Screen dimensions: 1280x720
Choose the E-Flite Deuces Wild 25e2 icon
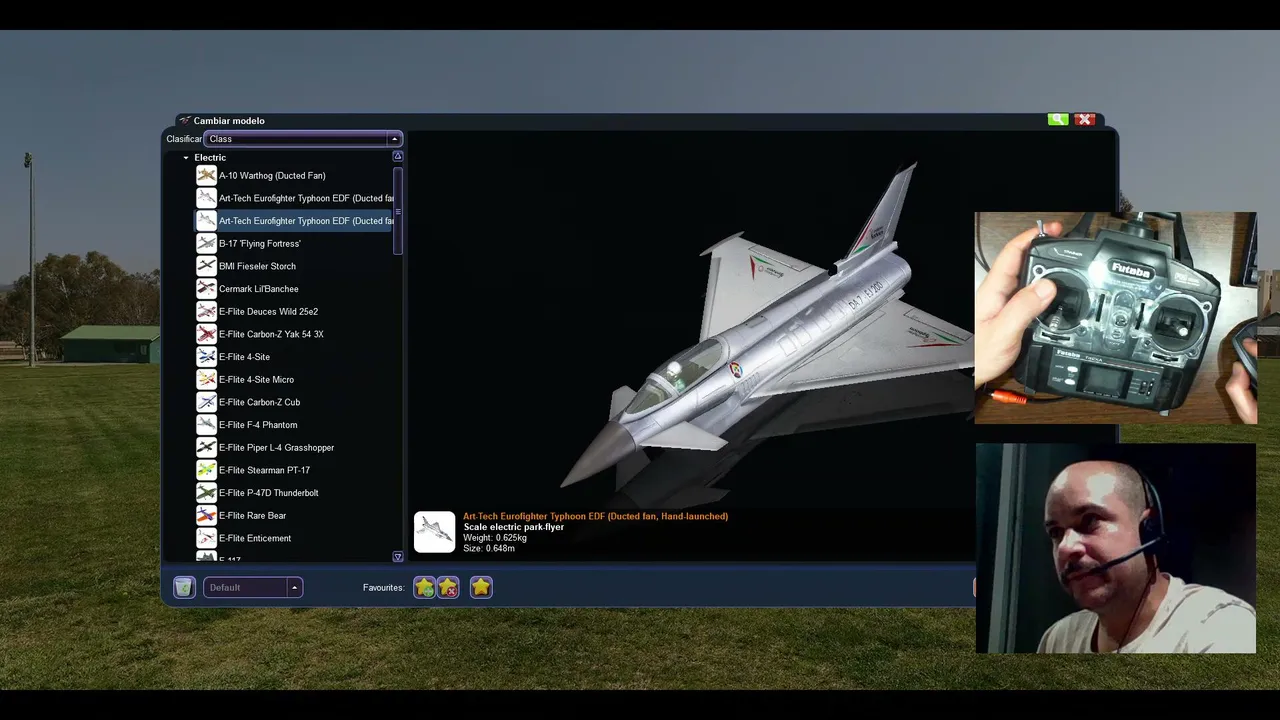point(206,312)
